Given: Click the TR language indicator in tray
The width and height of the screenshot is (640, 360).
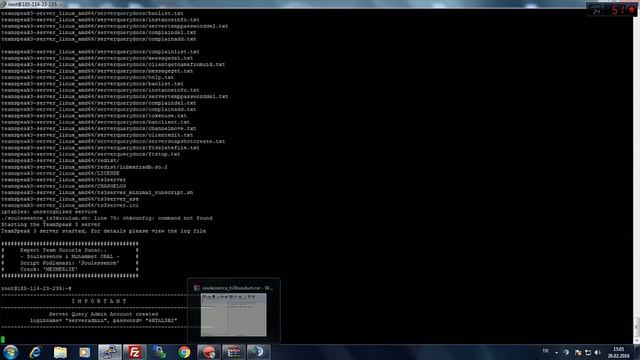Looking at the screenshot, I should (x=545, y=351).
